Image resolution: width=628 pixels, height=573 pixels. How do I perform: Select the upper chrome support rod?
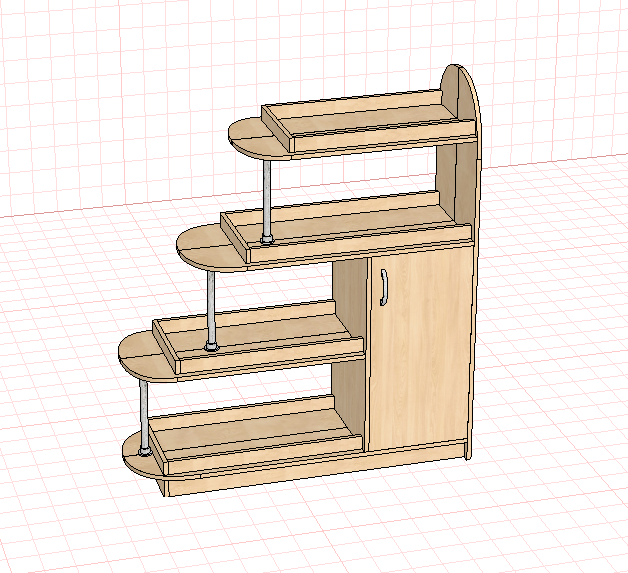pos(267,201)
